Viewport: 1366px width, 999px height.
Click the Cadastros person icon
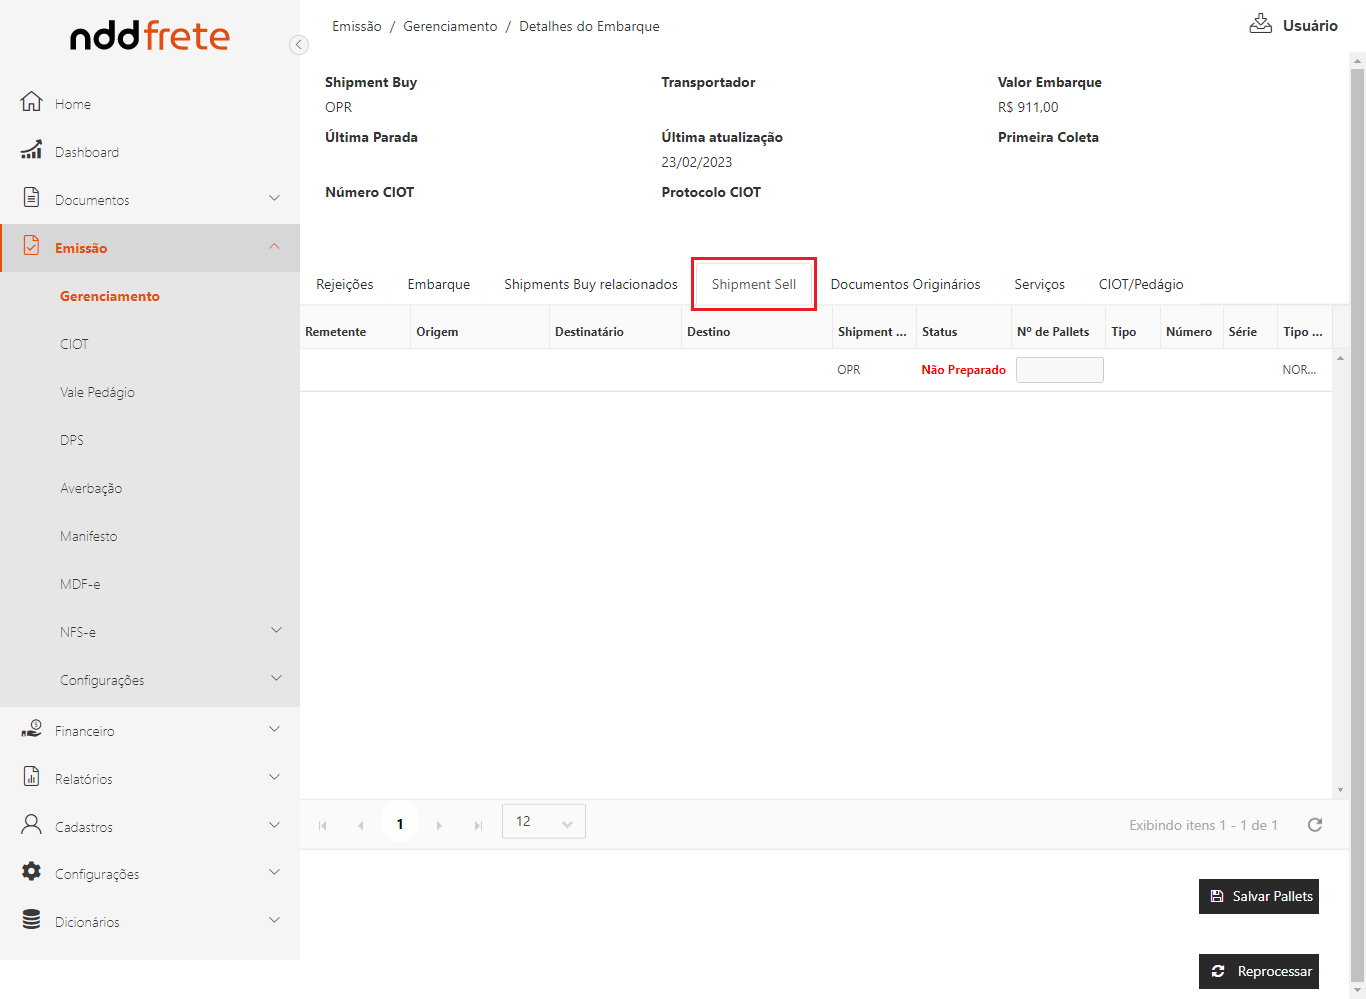(x=32, y=825)
